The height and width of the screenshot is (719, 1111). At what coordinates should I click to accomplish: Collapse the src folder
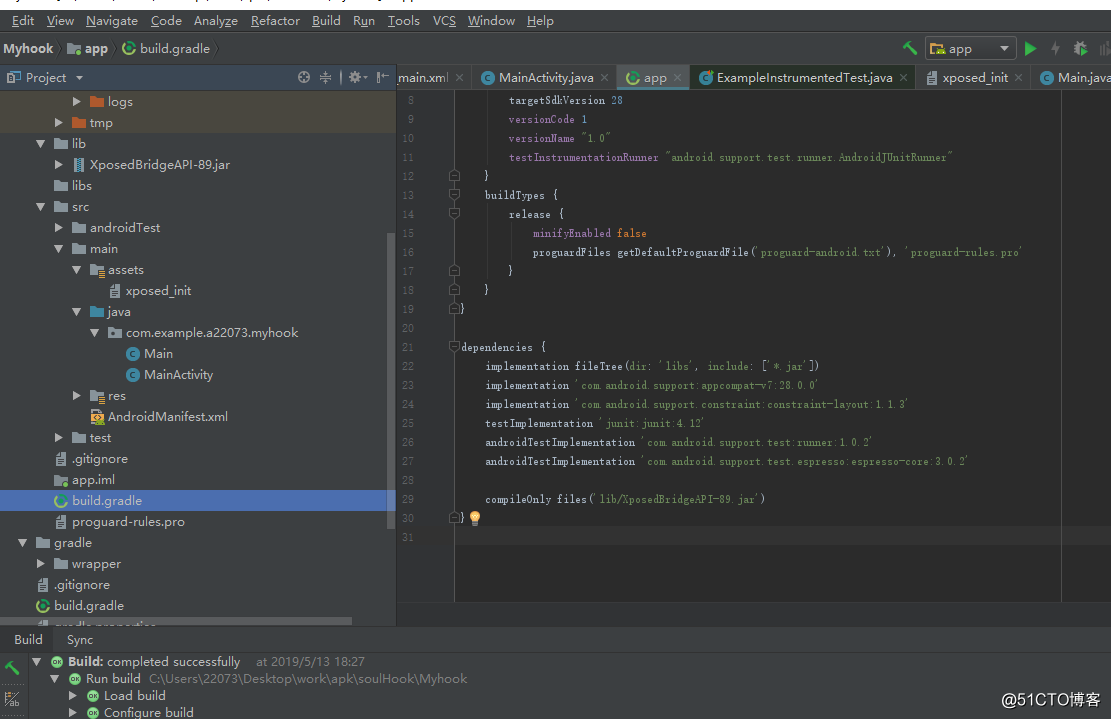point(40,207)
